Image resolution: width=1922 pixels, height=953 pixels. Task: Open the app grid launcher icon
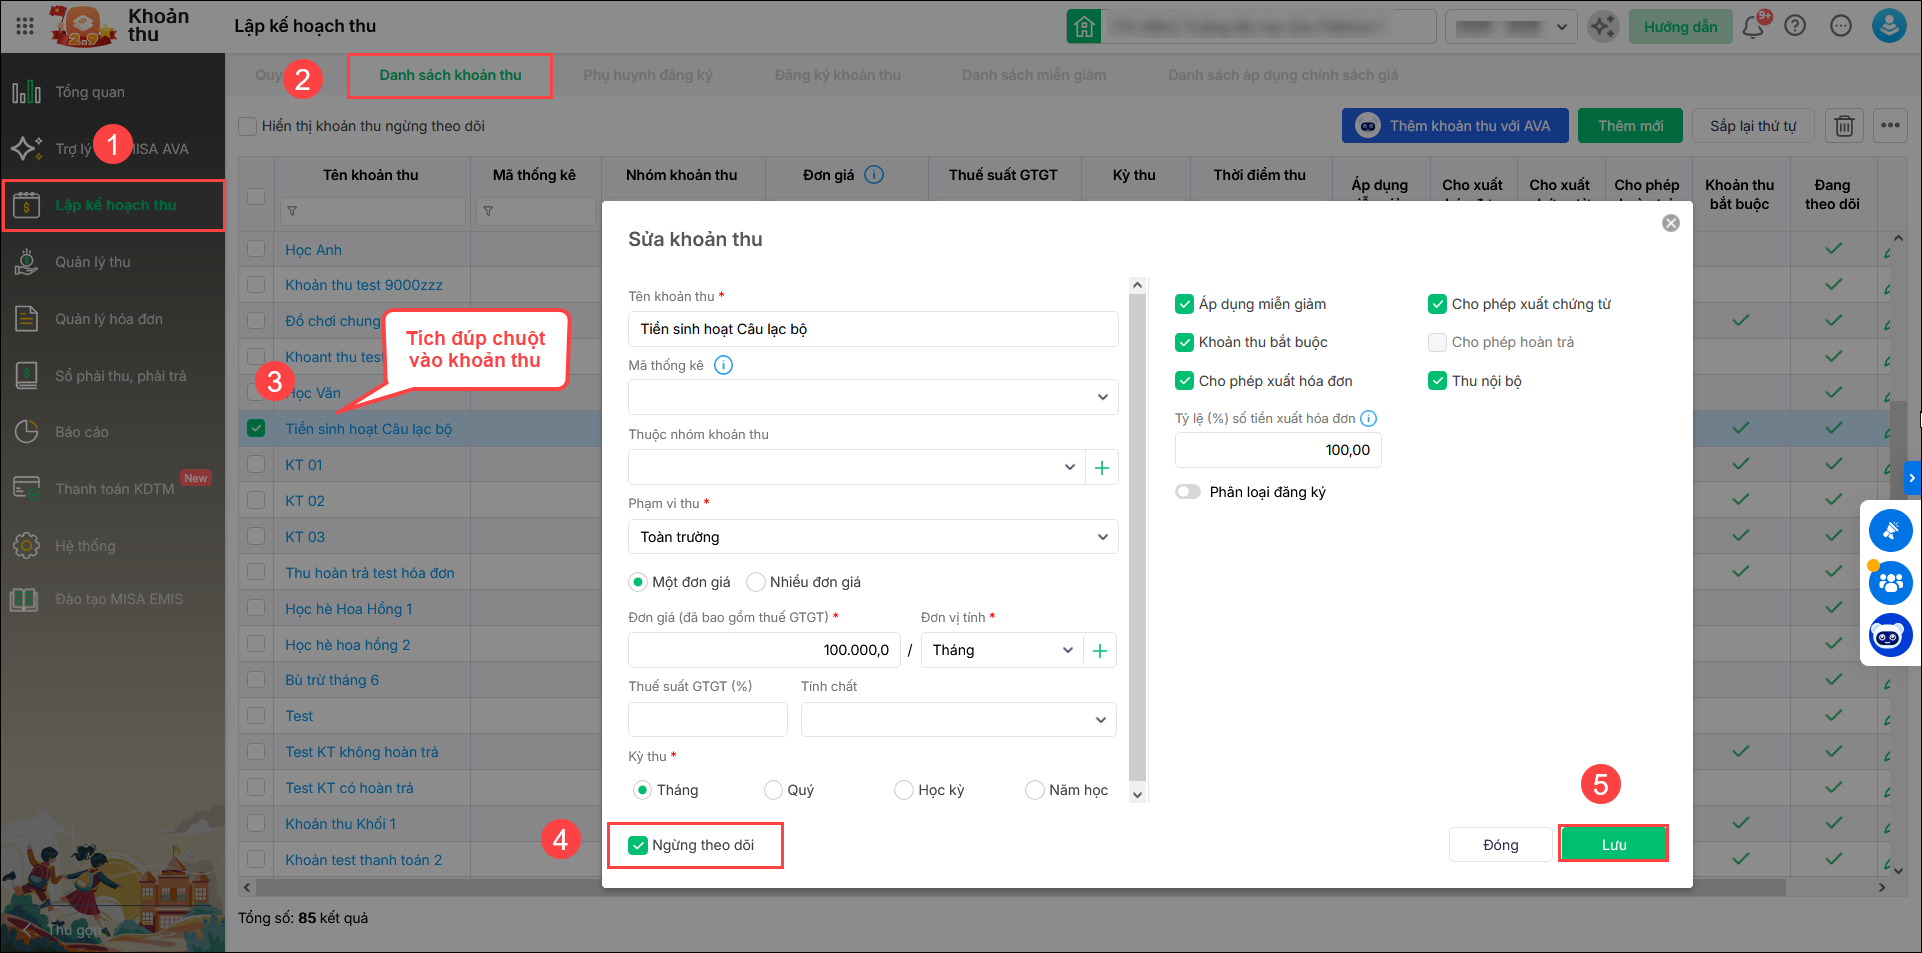(25, 27)
